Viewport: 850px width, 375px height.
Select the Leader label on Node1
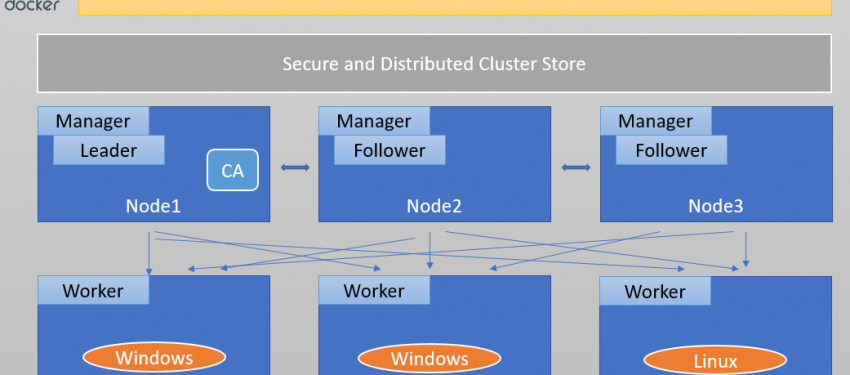(x=108, y=150)
